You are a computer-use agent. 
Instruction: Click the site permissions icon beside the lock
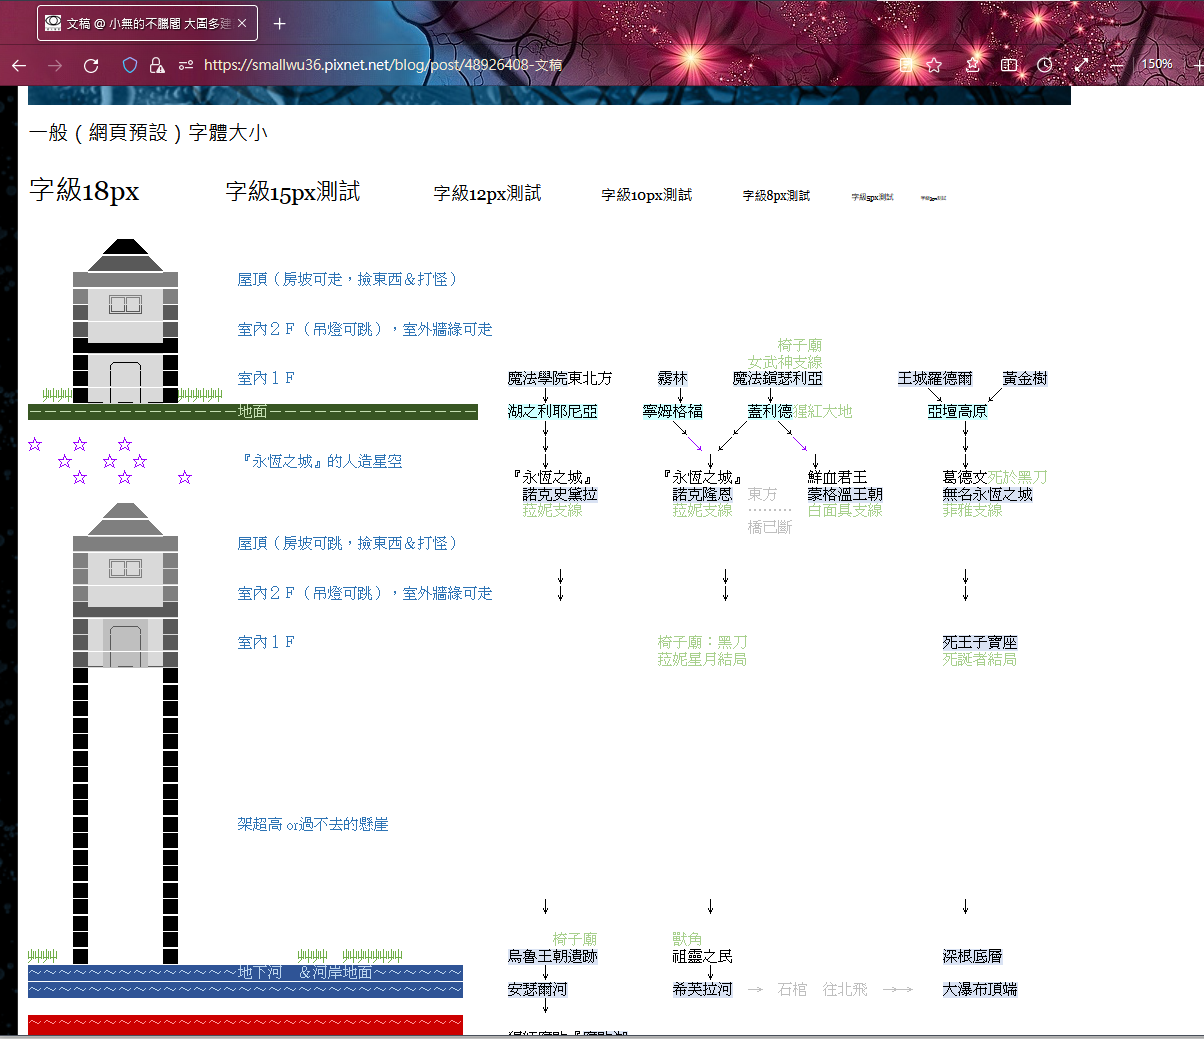184,64
